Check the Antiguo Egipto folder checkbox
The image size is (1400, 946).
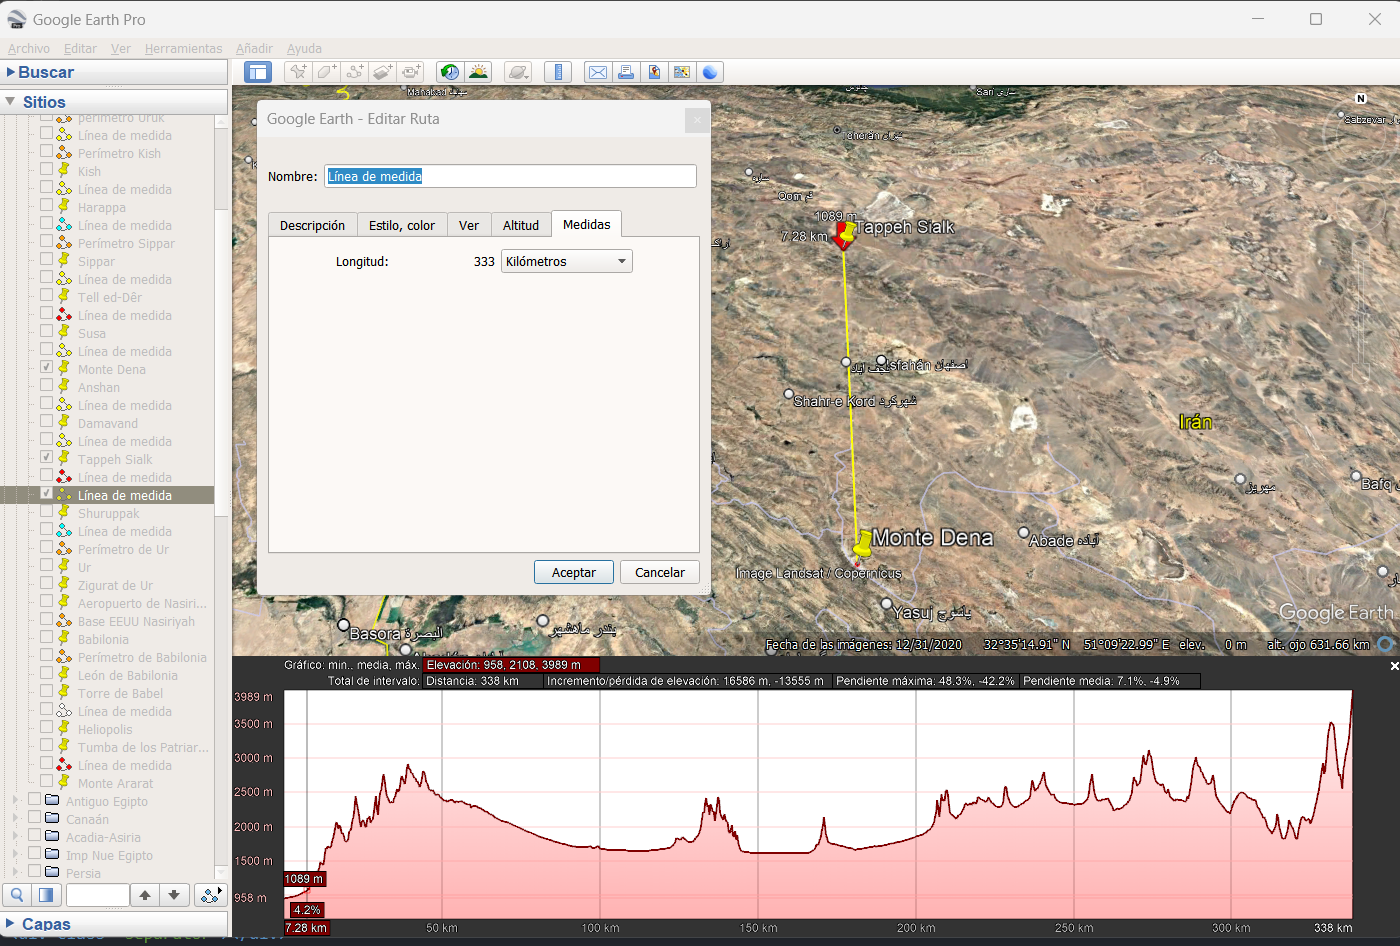tap(35, 799)
